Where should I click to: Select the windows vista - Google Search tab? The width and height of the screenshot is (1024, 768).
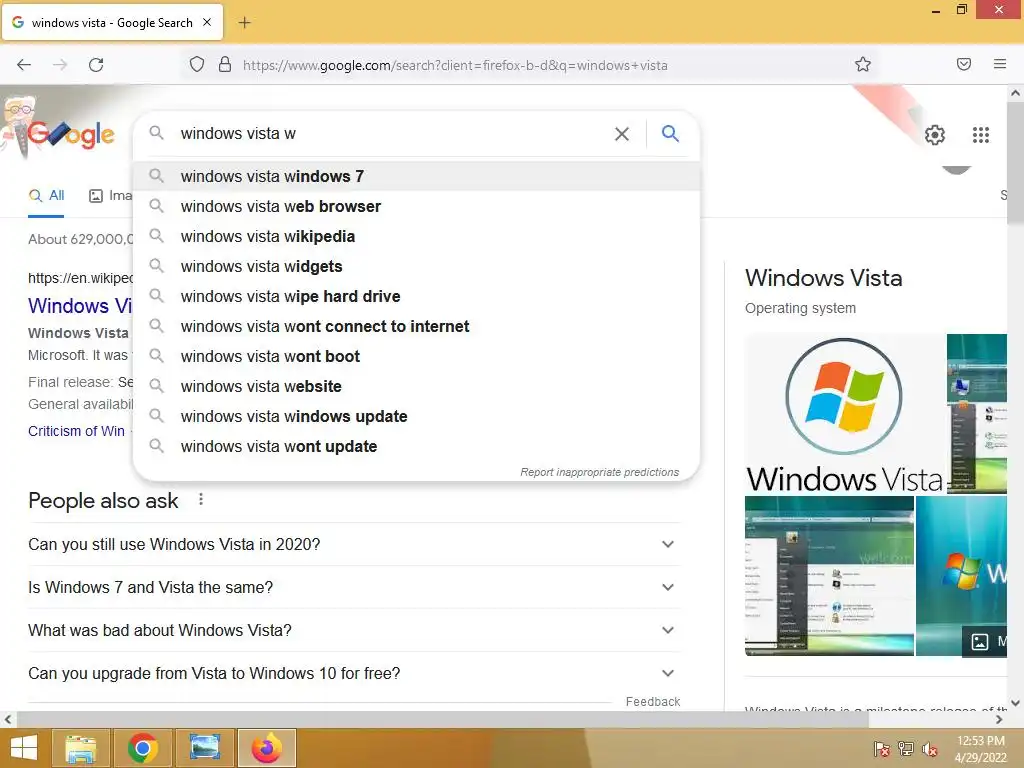(112, 23)
